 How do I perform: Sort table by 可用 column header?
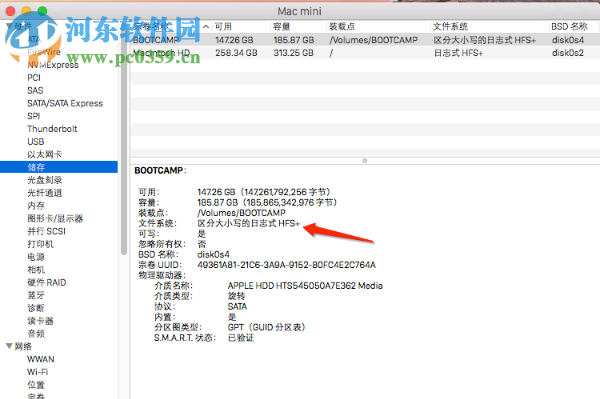[241, 26]
